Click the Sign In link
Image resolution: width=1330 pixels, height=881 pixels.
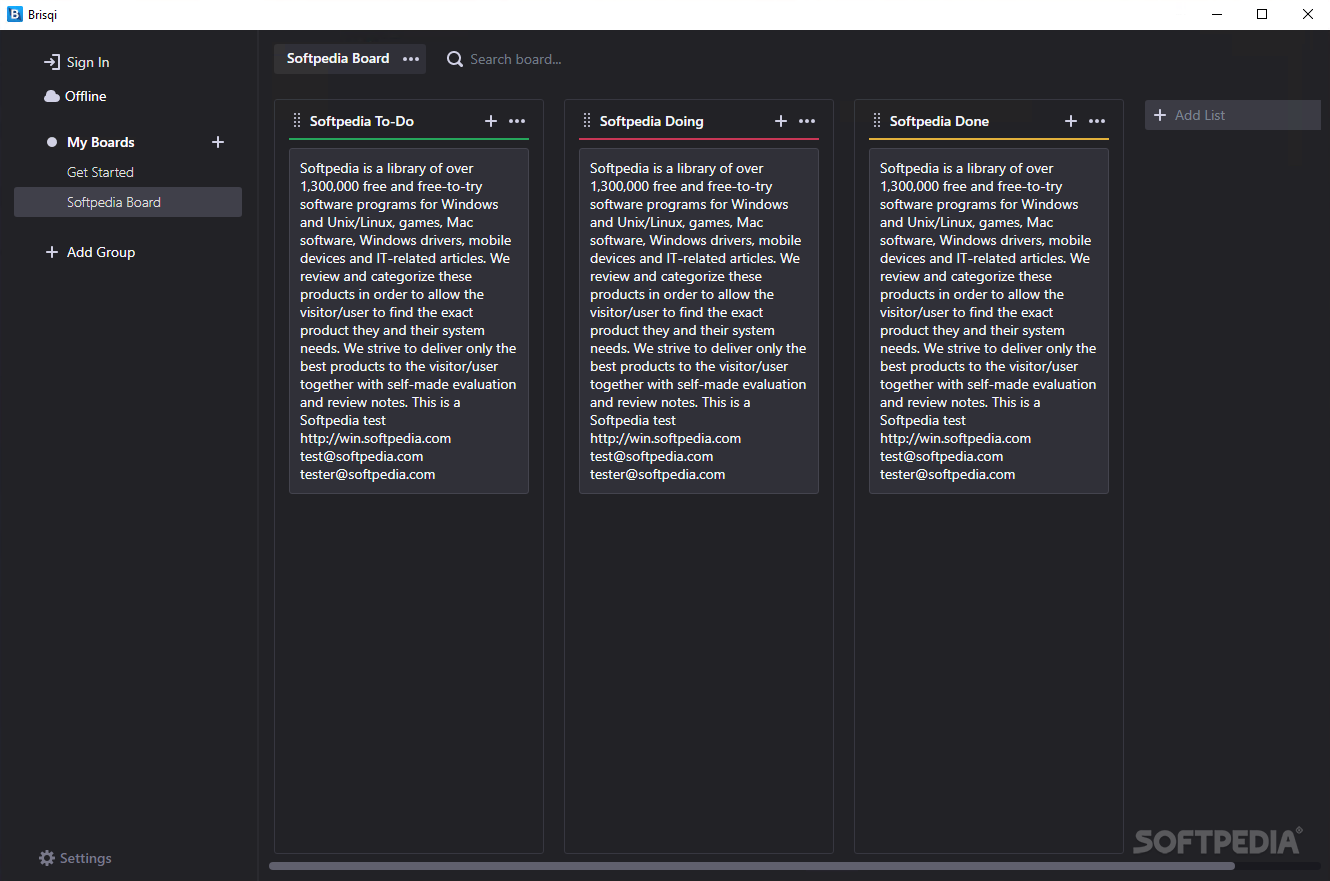pos(88,62)
